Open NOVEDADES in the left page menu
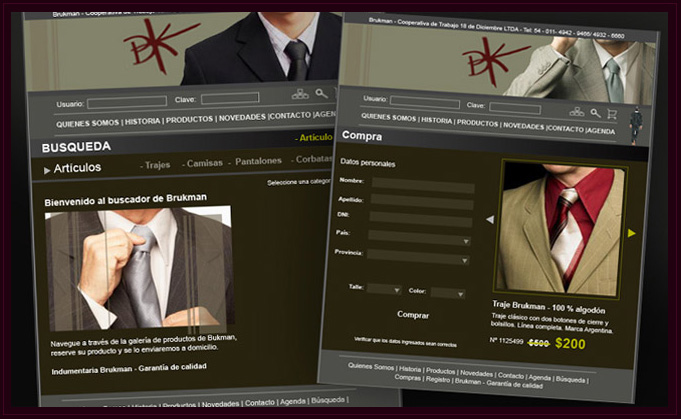 [242, 118]
